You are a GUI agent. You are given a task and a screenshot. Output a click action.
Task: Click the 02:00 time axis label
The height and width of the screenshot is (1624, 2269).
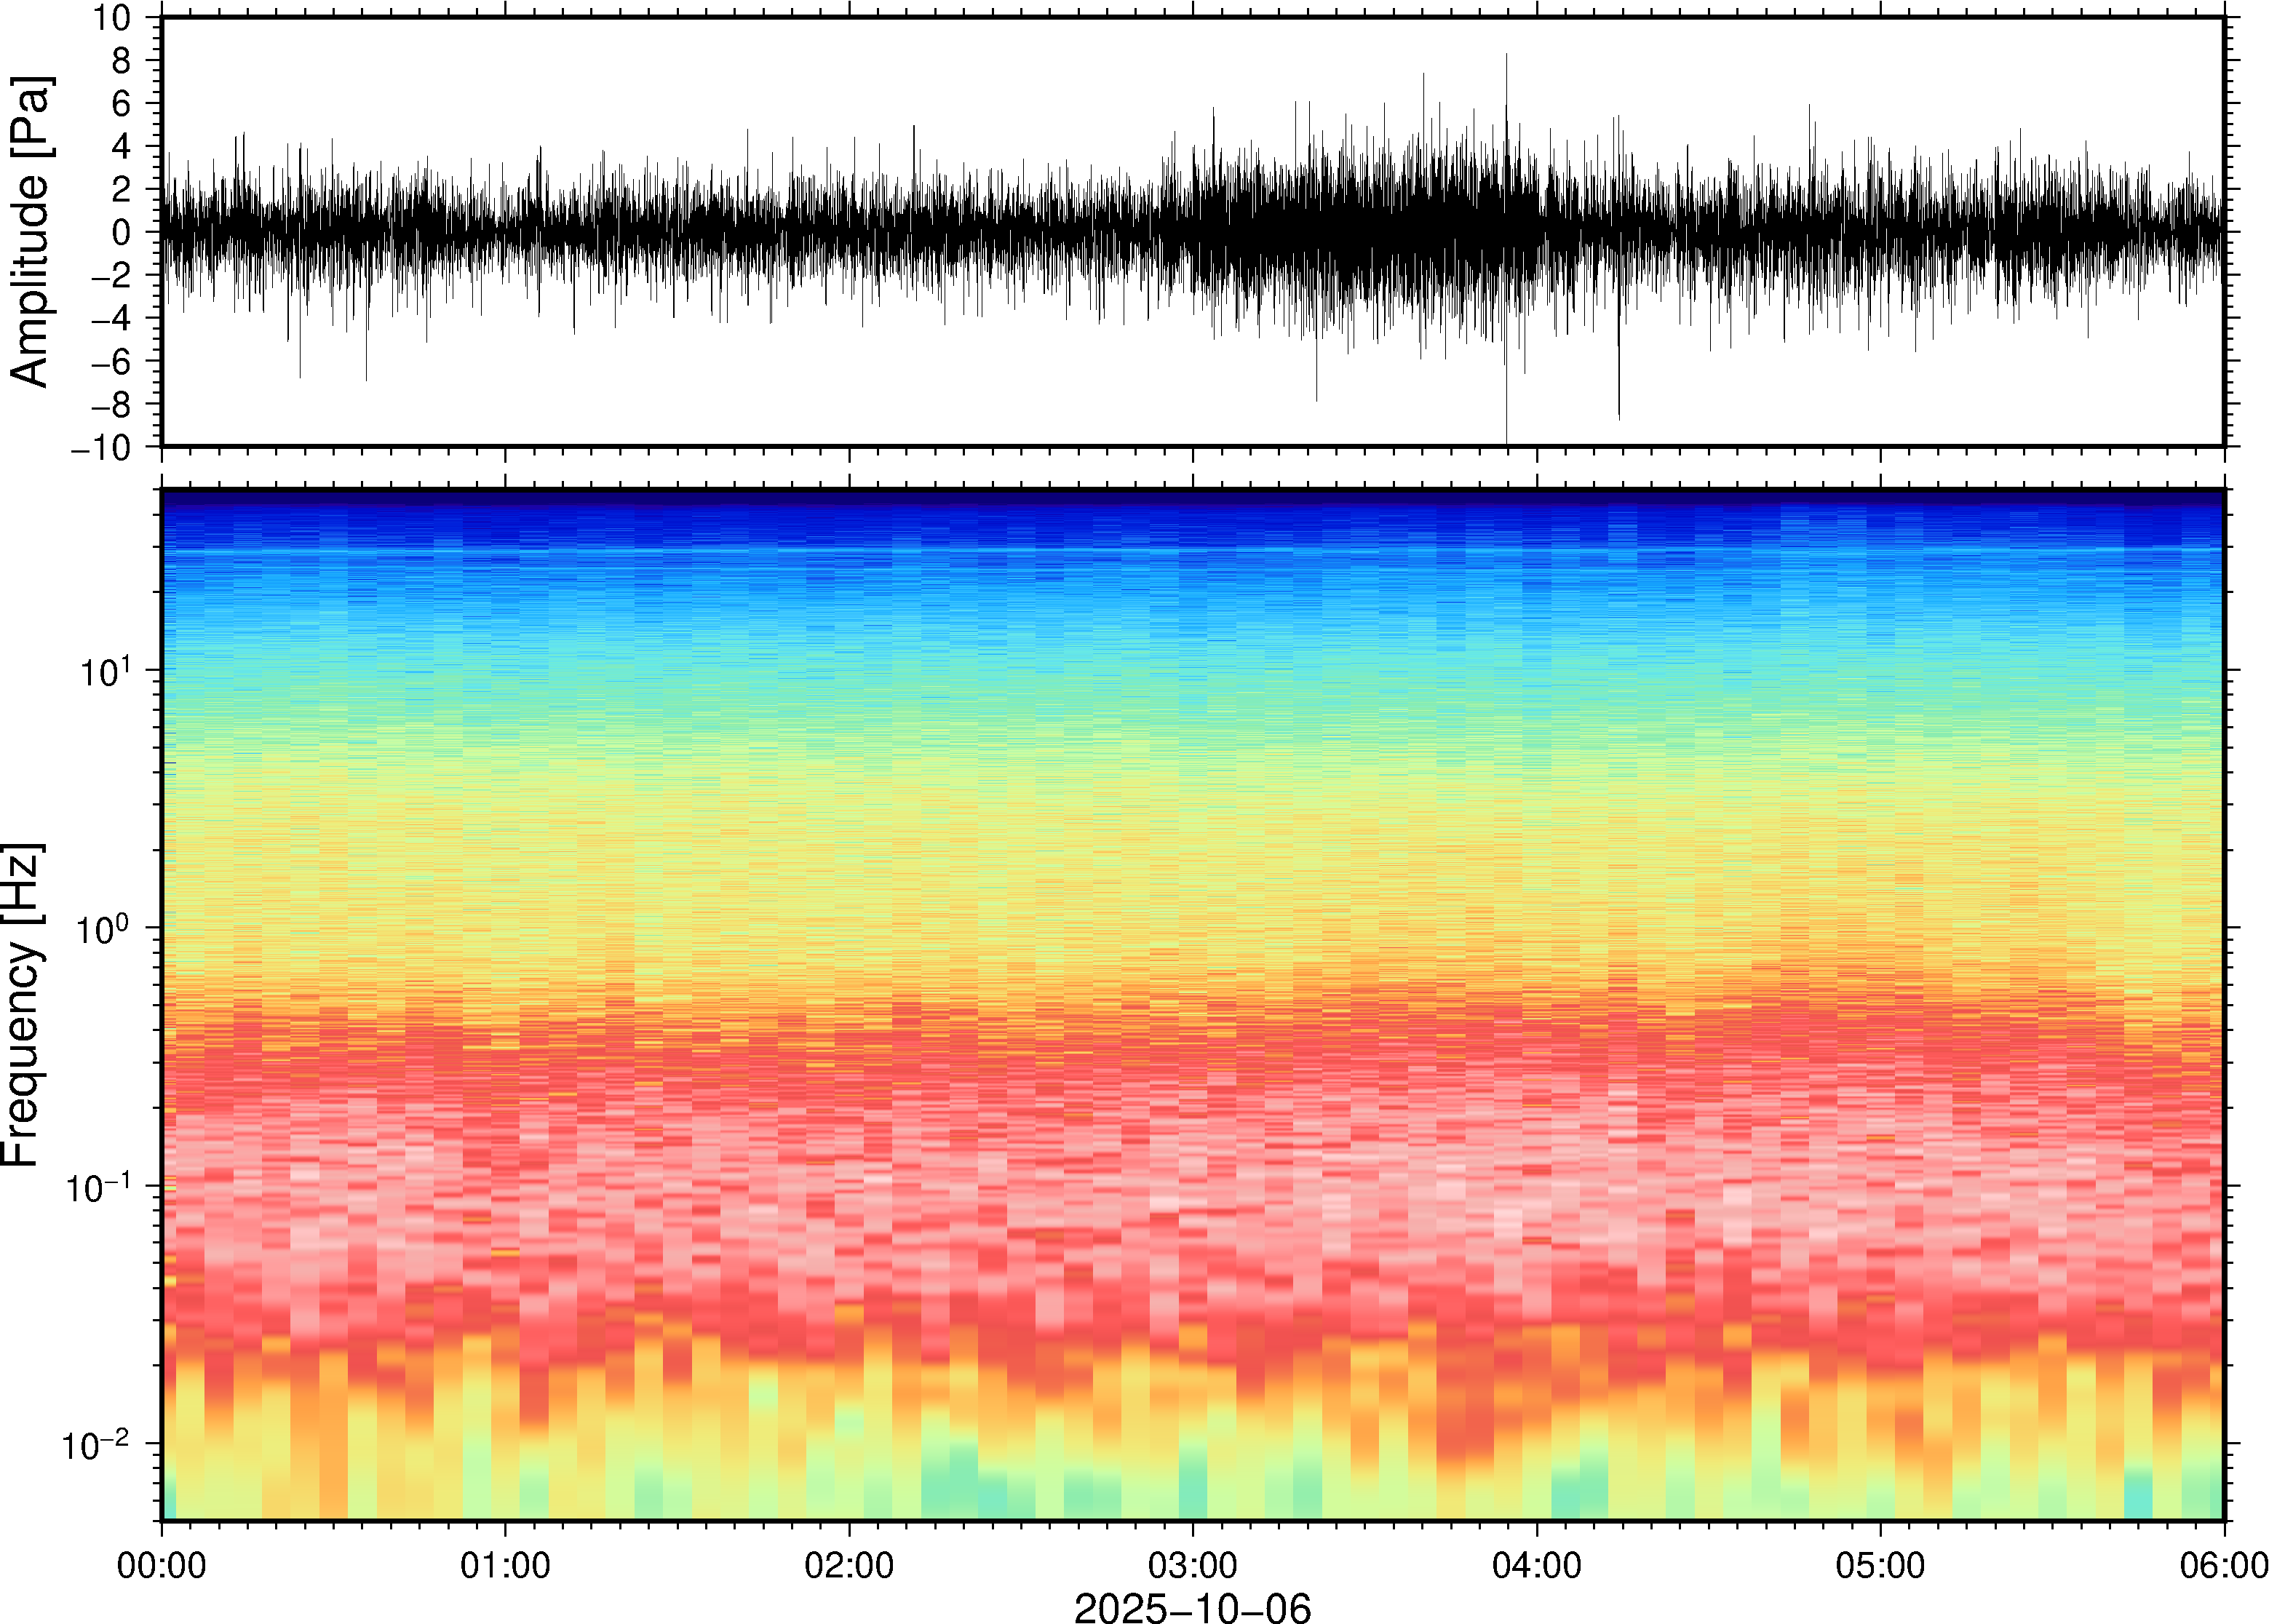point(849,1564)
